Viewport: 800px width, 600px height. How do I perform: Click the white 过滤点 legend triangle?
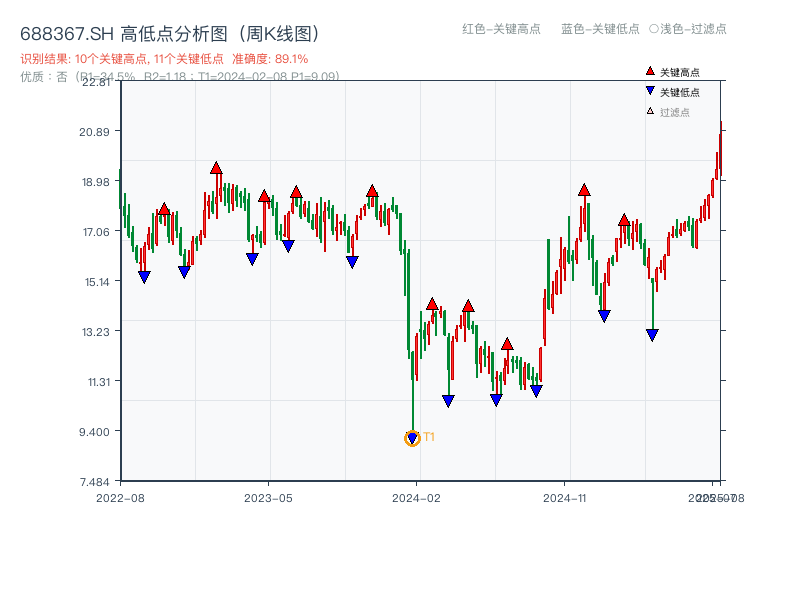(x=650, y=111)
